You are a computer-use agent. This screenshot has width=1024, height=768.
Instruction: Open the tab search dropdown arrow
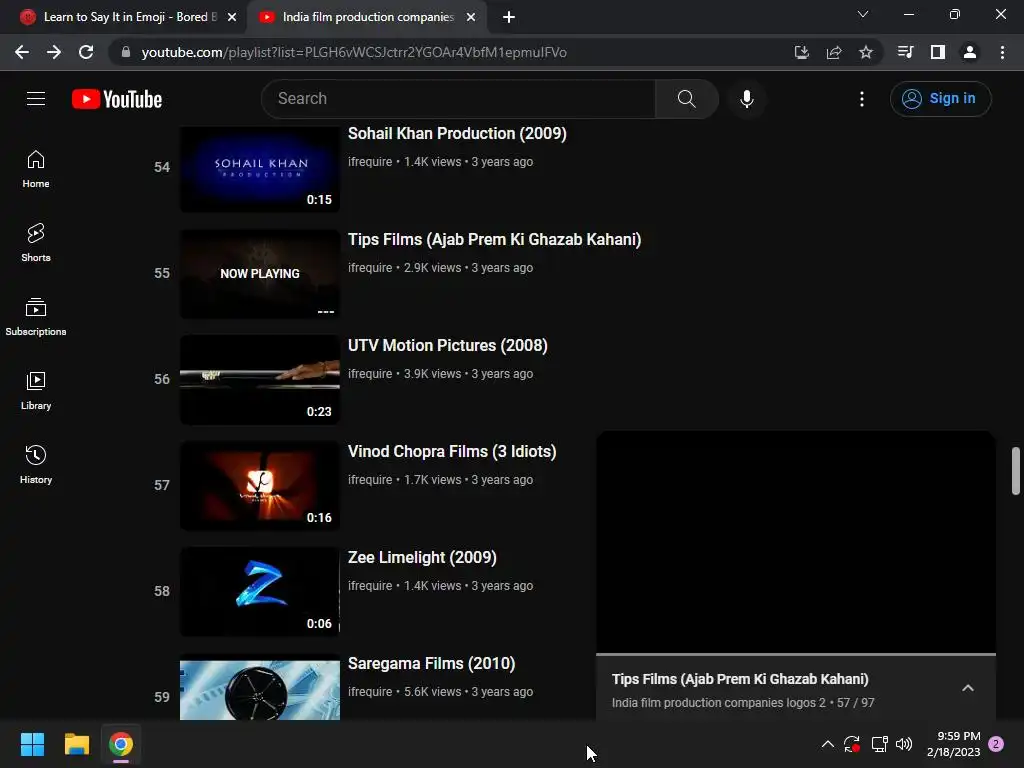coord(863,14)
